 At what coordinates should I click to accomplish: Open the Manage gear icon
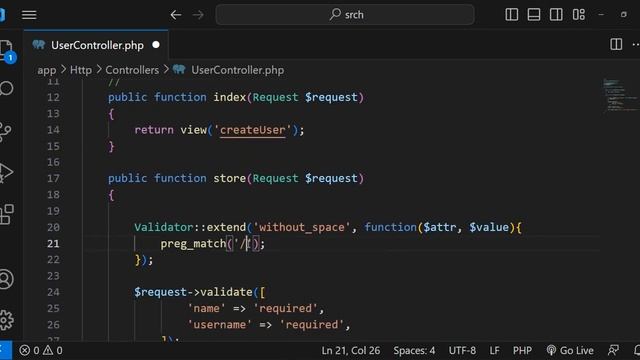(x=6, y=320)
